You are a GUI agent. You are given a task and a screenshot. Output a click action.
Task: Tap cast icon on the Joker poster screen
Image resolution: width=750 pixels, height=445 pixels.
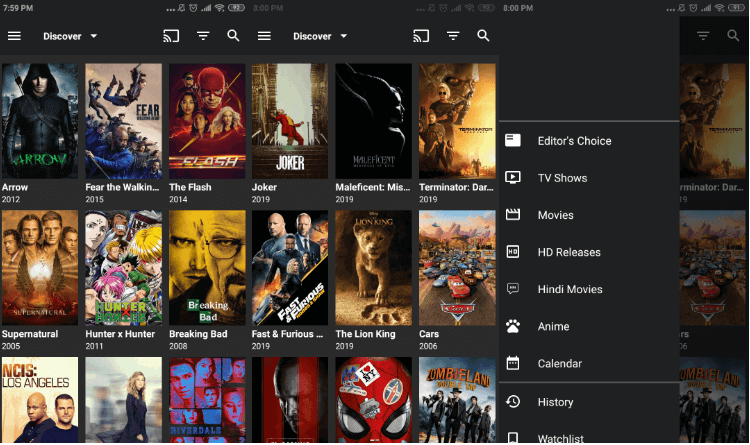tap(421, 36)
